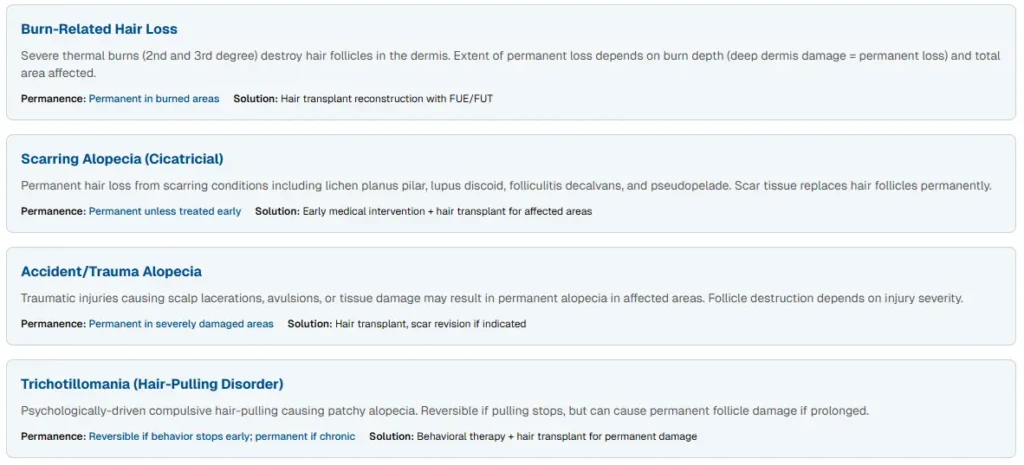Click the "Permanent unless treated early" text
The height and width of the screenshot is (465, 1024).
[x=165, y=212]
